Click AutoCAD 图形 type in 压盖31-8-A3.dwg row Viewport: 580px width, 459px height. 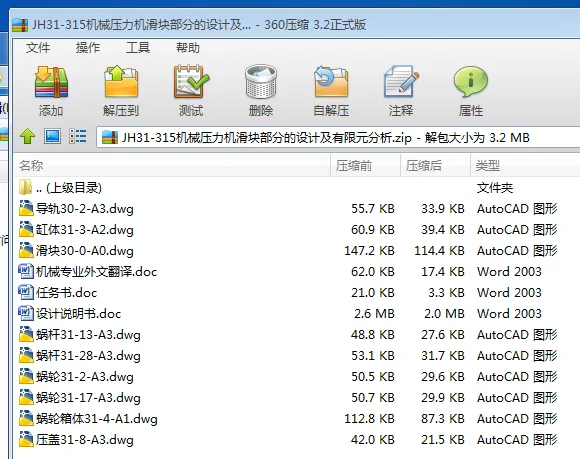tap(517, 440)
